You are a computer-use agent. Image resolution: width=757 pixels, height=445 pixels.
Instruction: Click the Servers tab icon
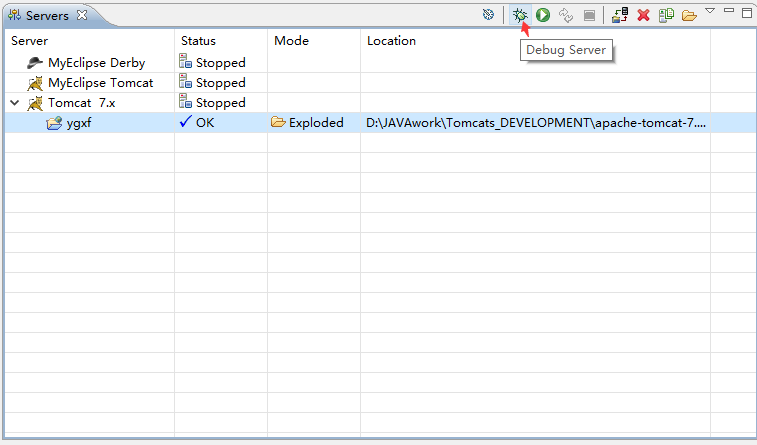14,15
